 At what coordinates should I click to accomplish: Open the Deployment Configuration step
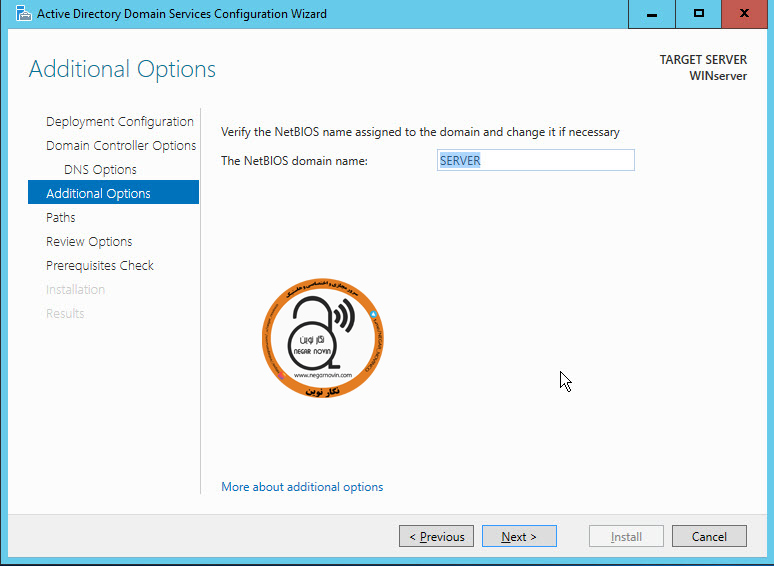pyautogui.click(x=119, y=121)
